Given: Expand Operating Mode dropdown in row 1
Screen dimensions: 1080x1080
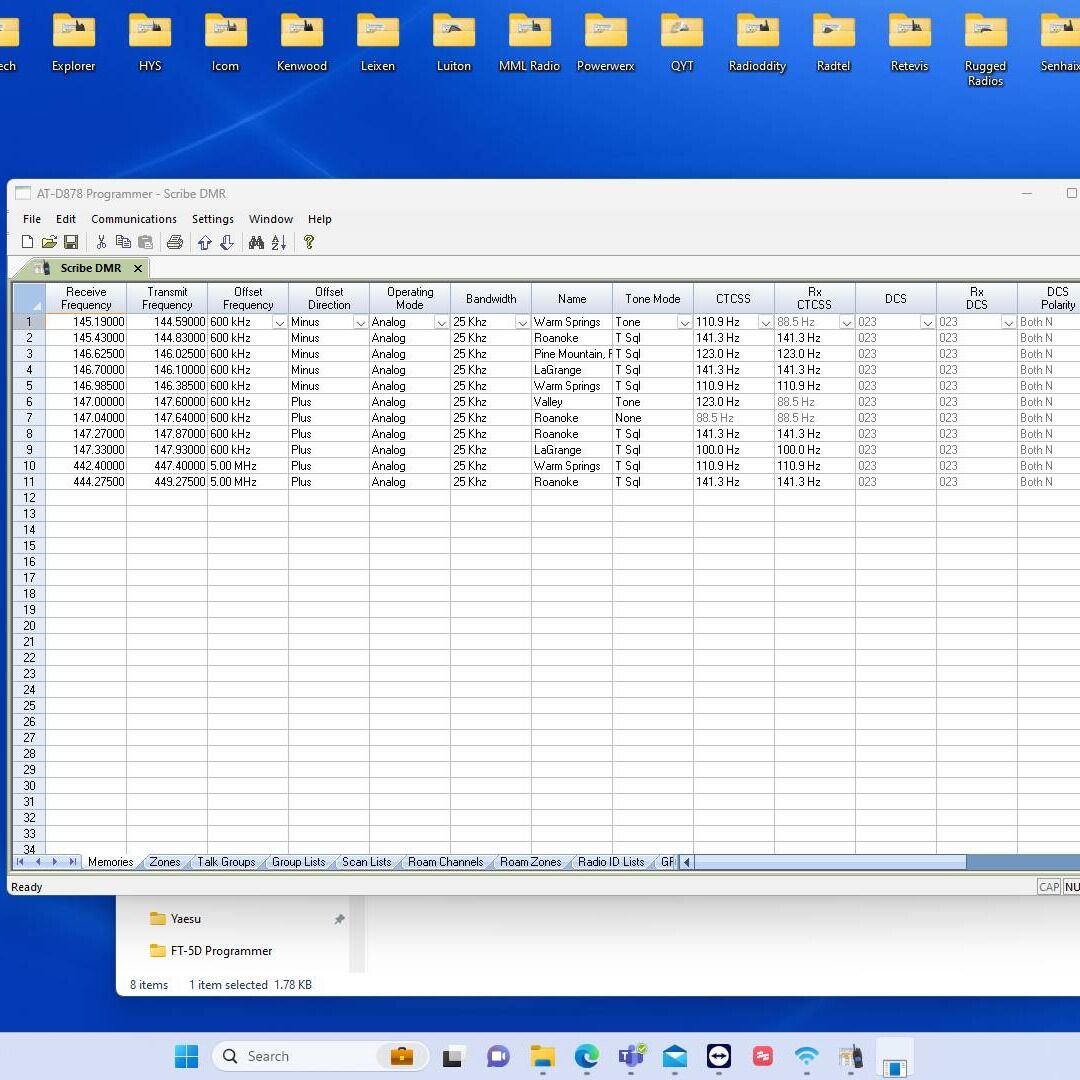Looking at the screenshot, I should [442, 322].
